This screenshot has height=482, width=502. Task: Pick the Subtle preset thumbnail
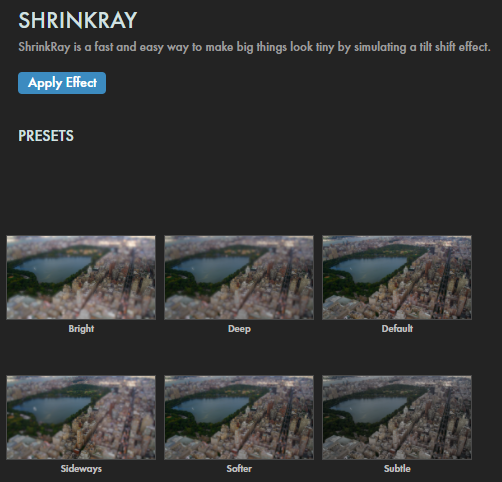coord(397,417)
